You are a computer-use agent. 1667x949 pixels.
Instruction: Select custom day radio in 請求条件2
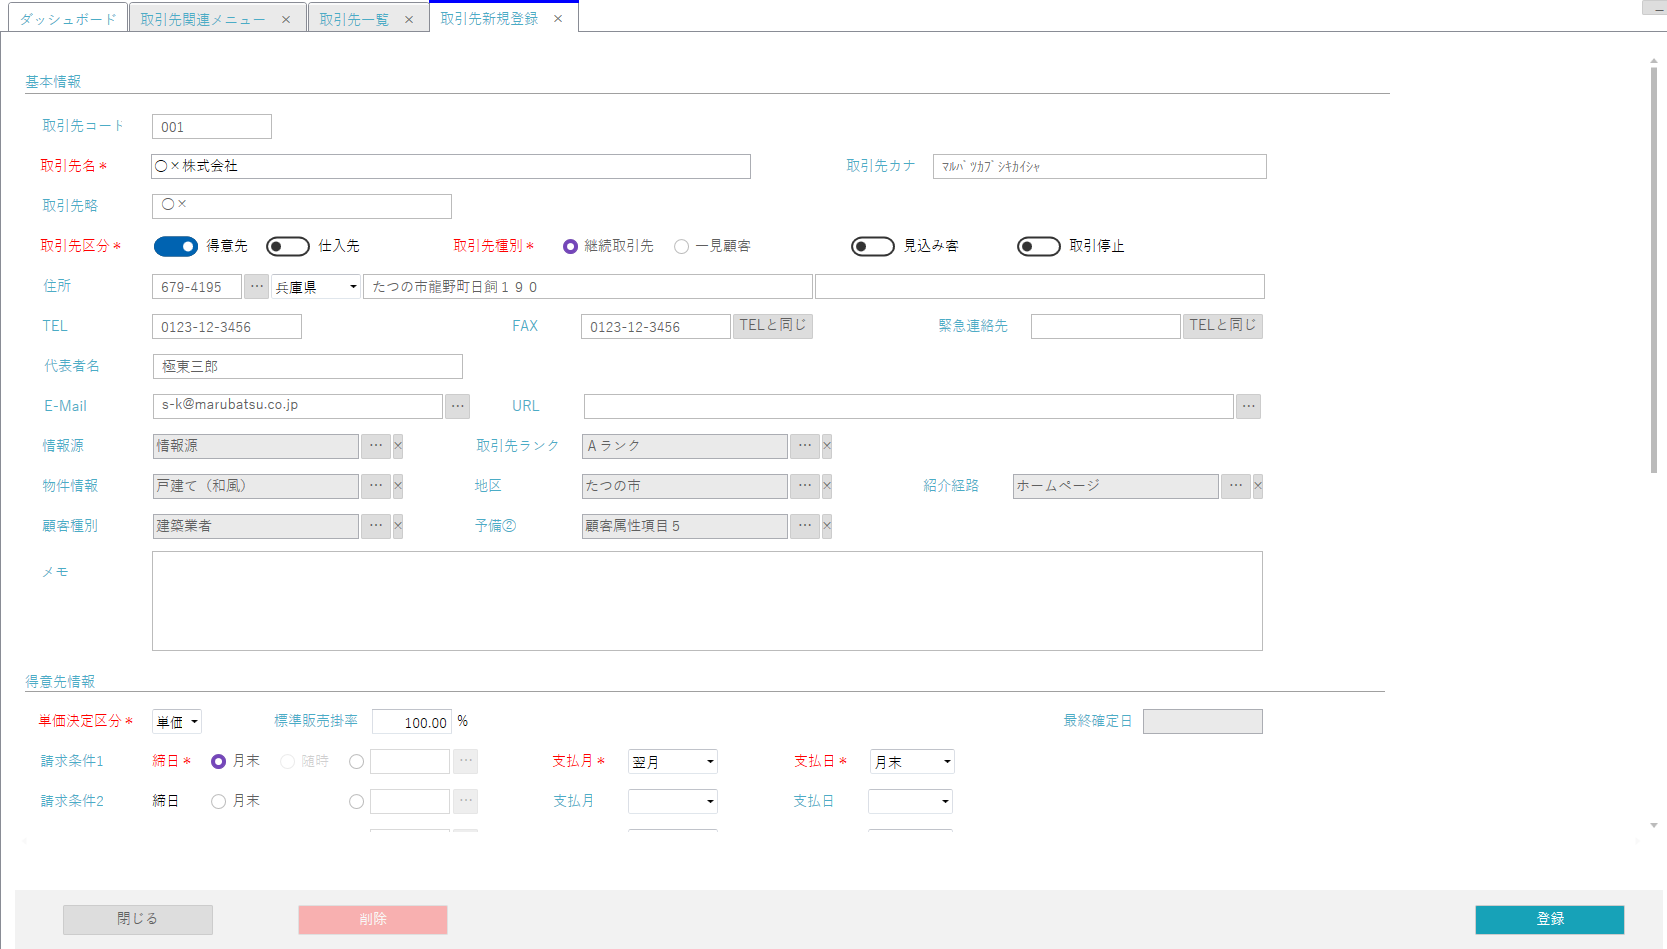click(x=356, y=802)
